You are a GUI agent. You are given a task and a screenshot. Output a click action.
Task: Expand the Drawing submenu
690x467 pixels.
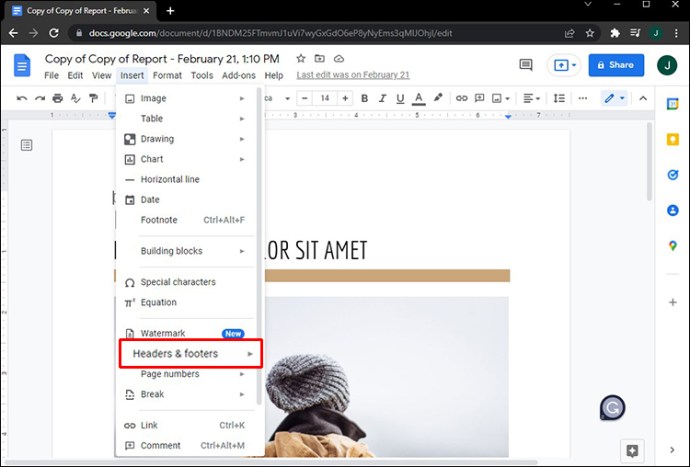click(x=185, y=139)
